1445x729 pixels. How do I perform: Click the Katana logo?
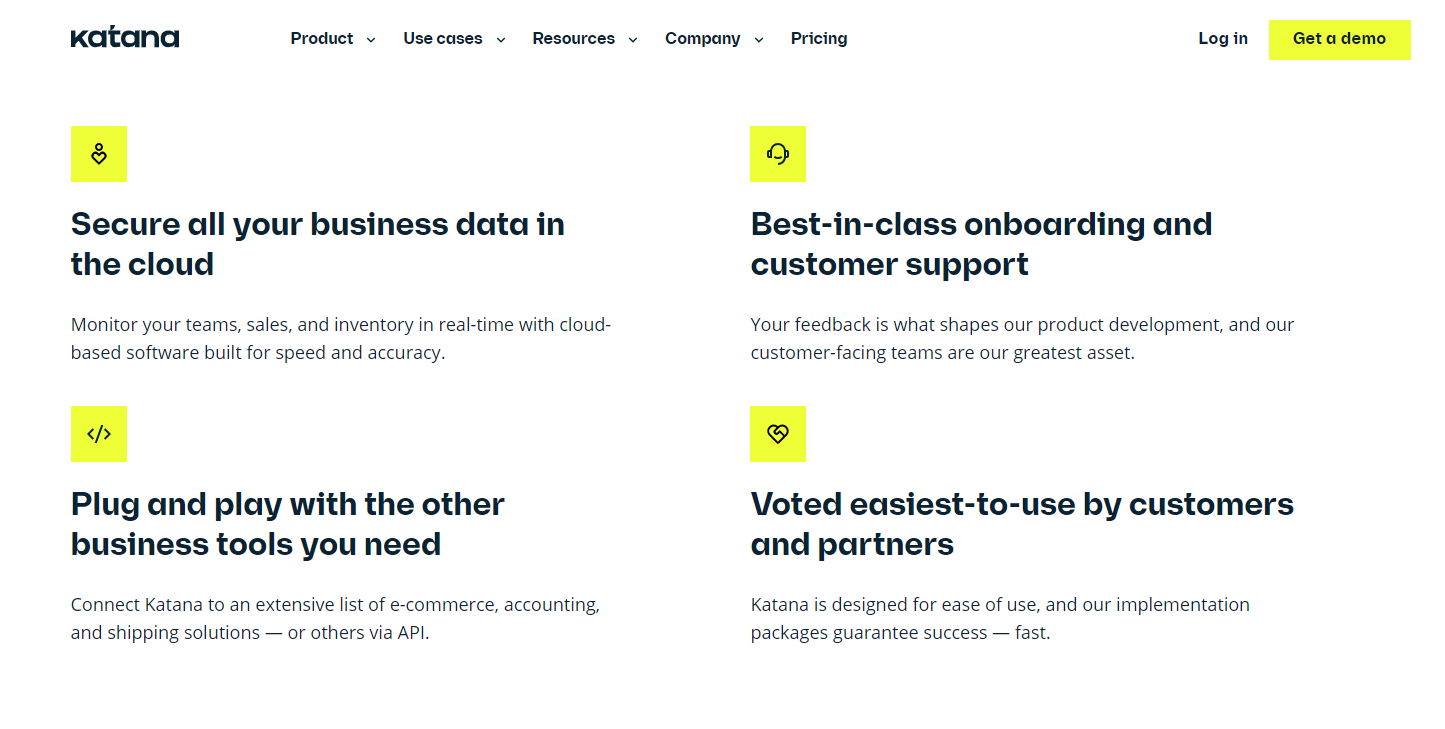[125, 39]
